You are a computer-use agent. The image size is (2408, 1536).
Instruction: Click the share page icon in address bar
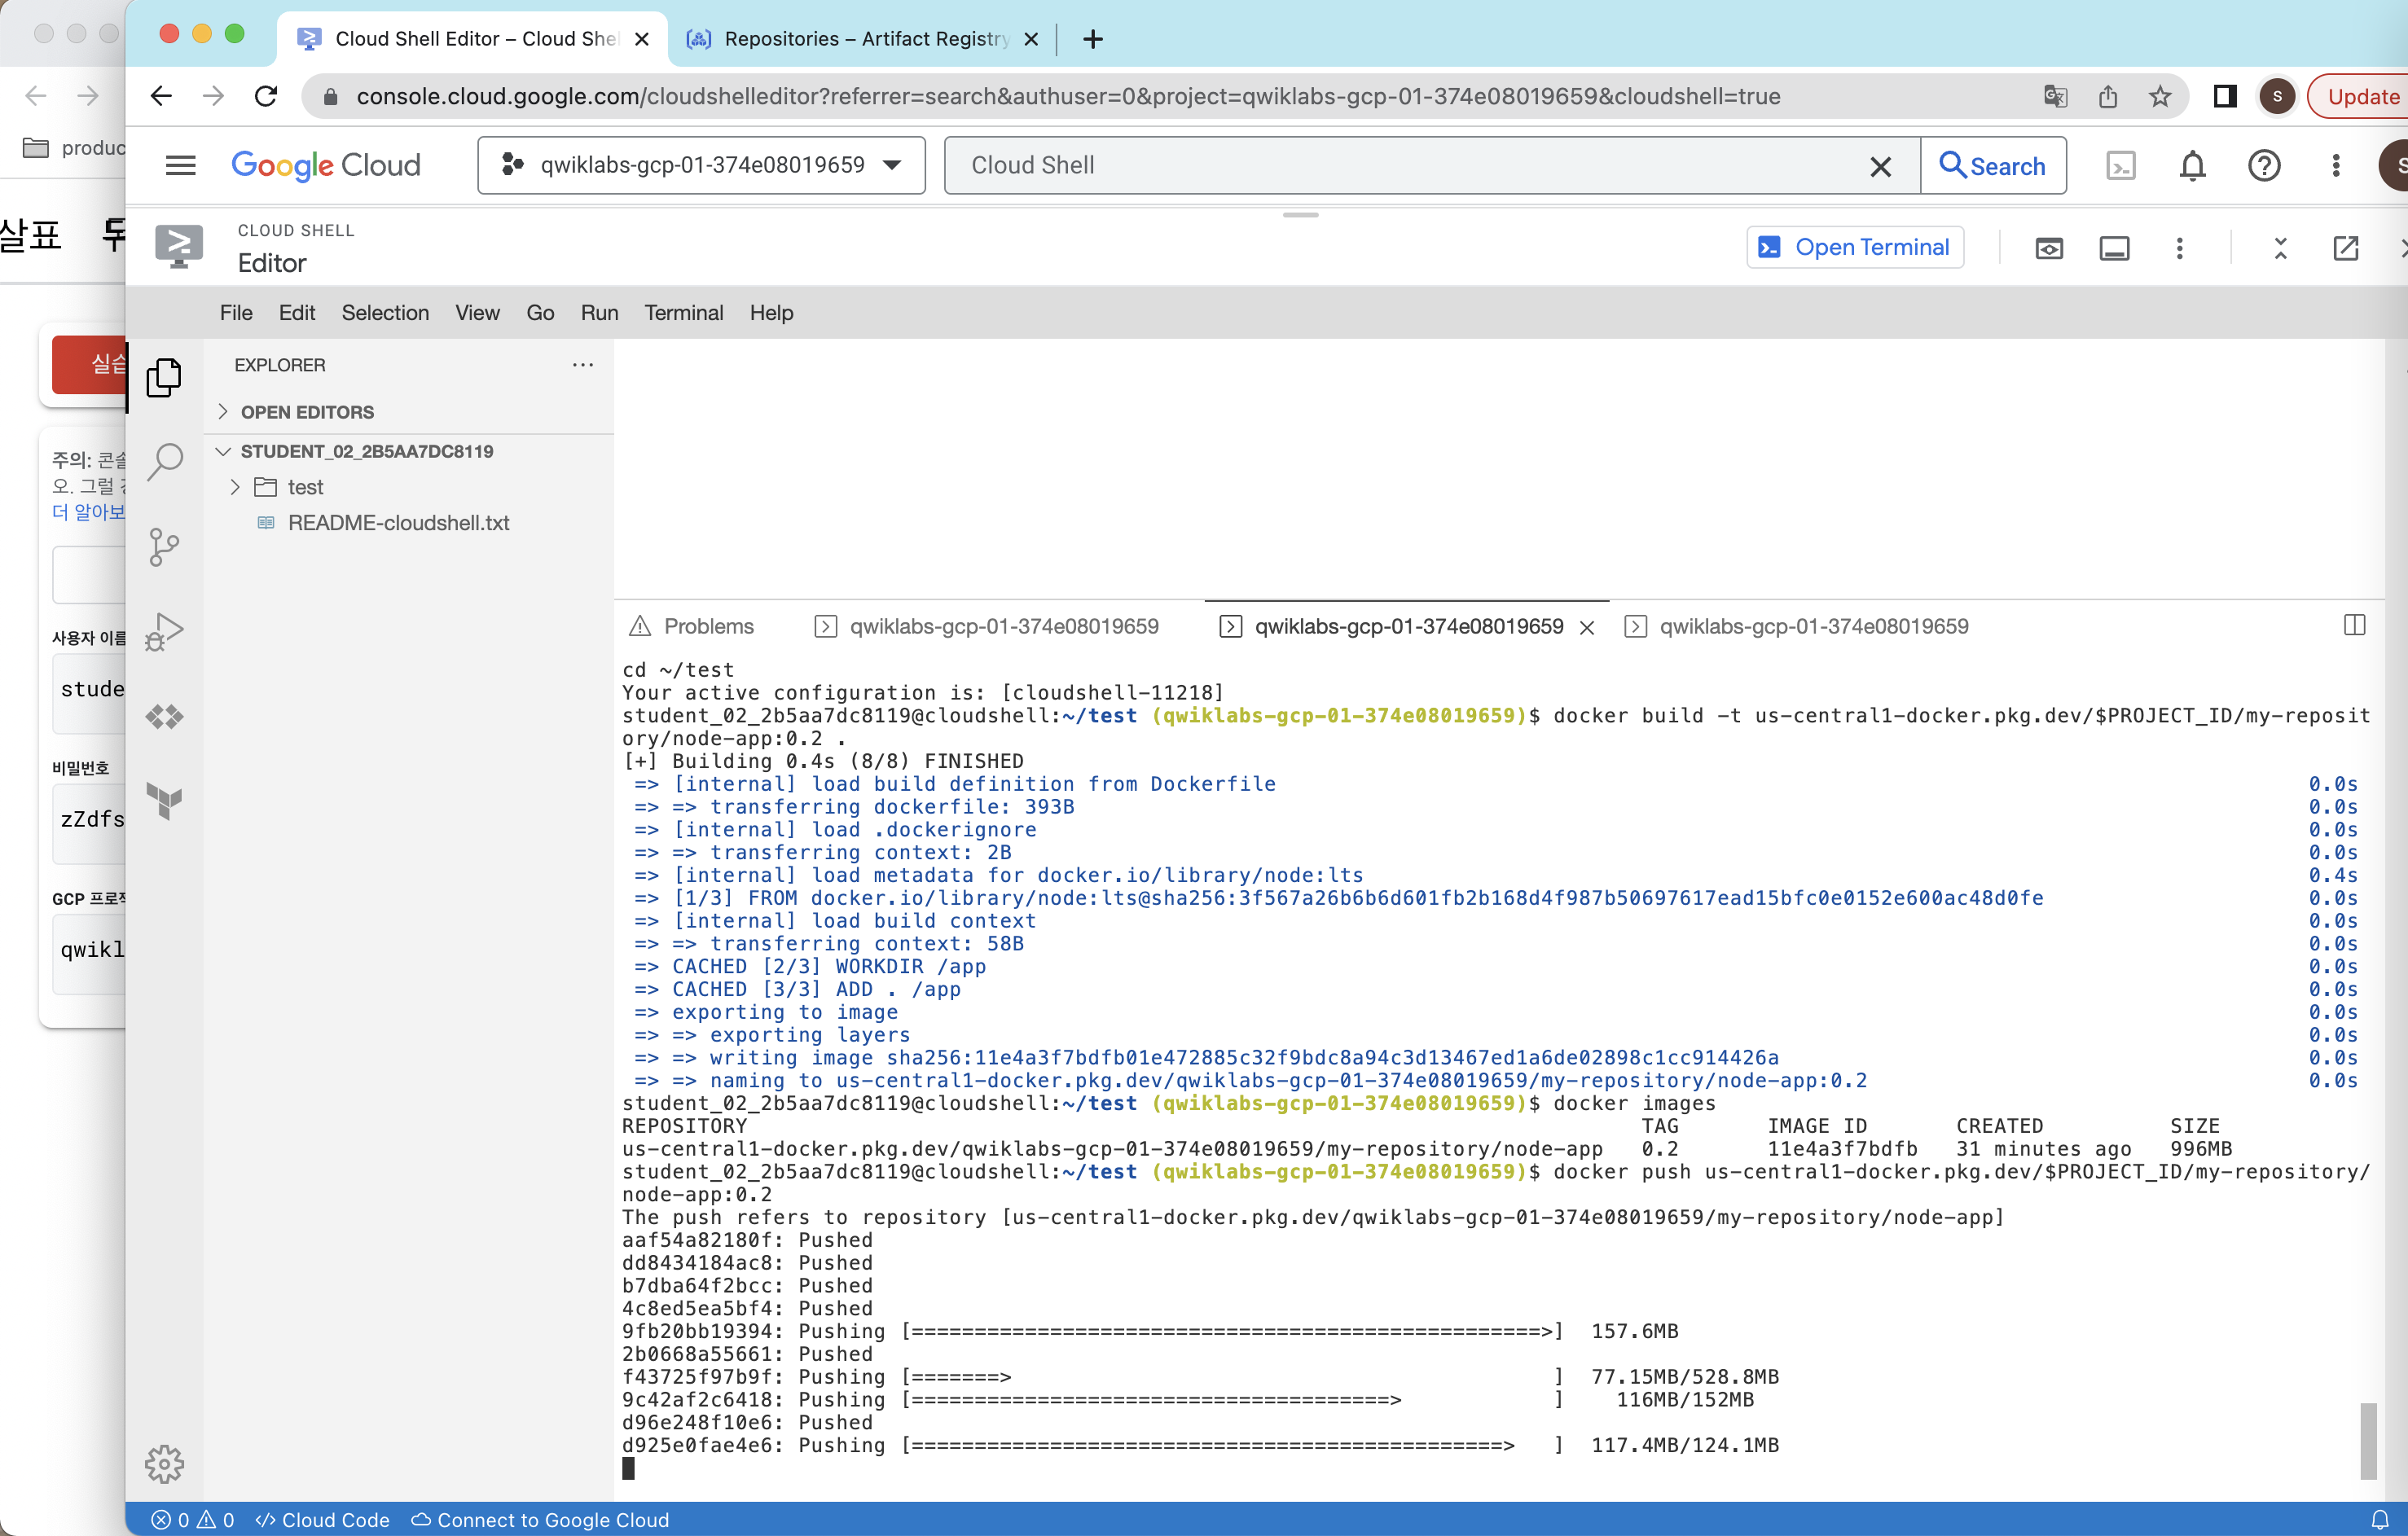coord(2108,96)
